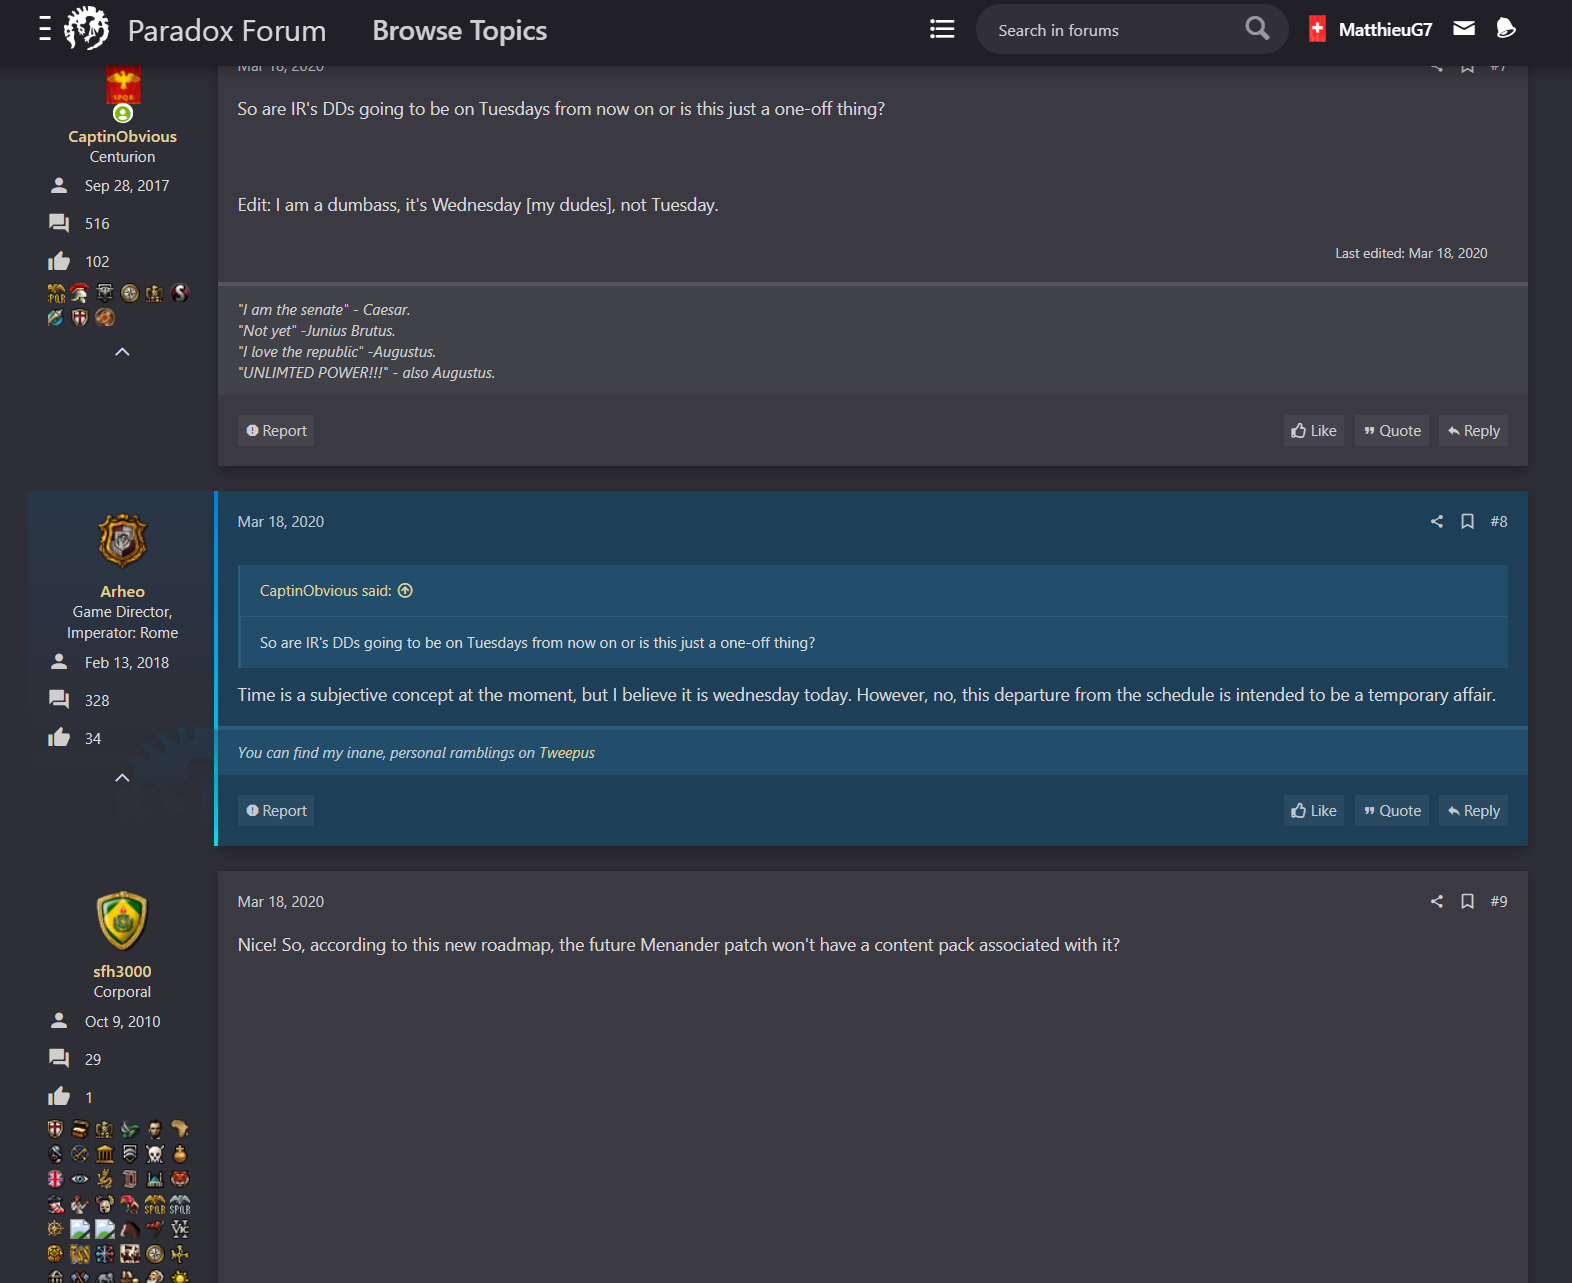Collapse Arheo's user info panel
The image size is (1572, 1283).
tap(121, 777)
